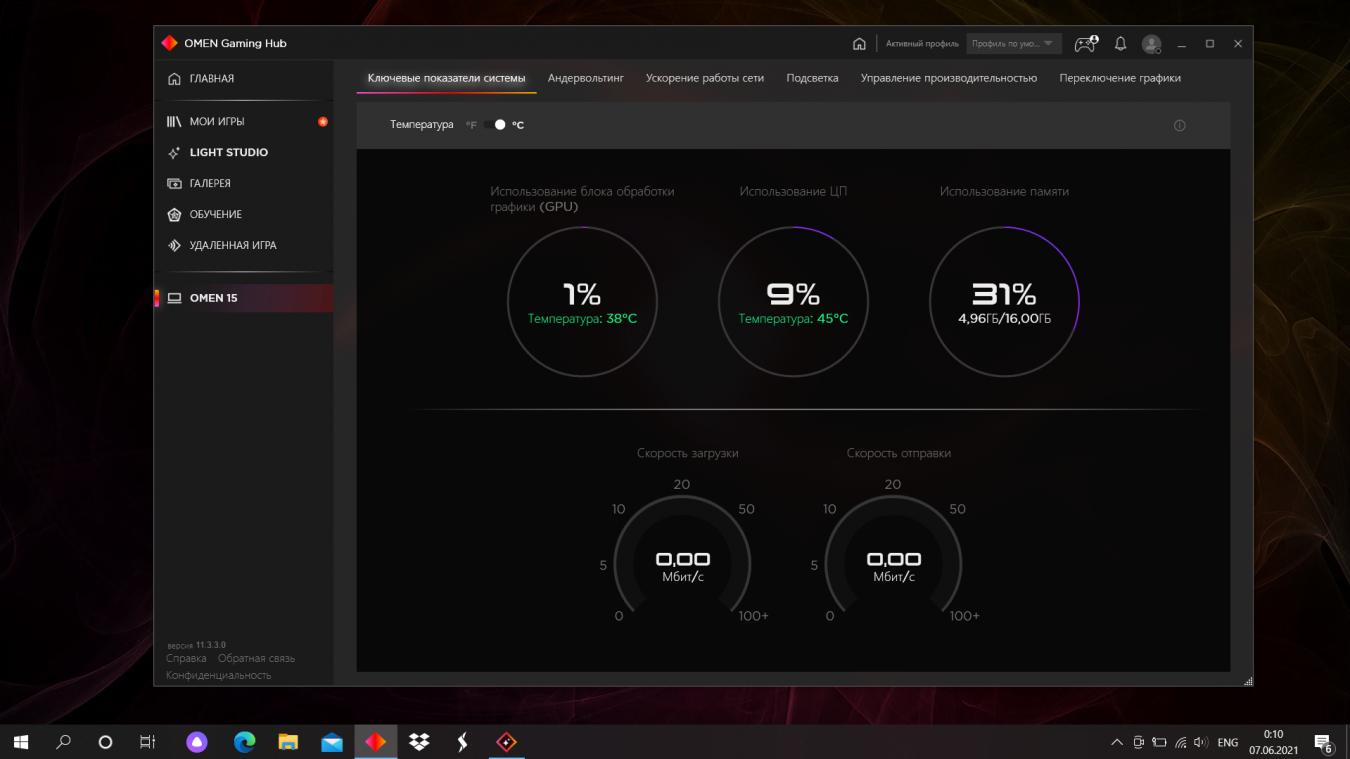This screenshot has height=759, width=1350.
Task: Open 'Управление производительностью' tab
Action: [948, 78]
